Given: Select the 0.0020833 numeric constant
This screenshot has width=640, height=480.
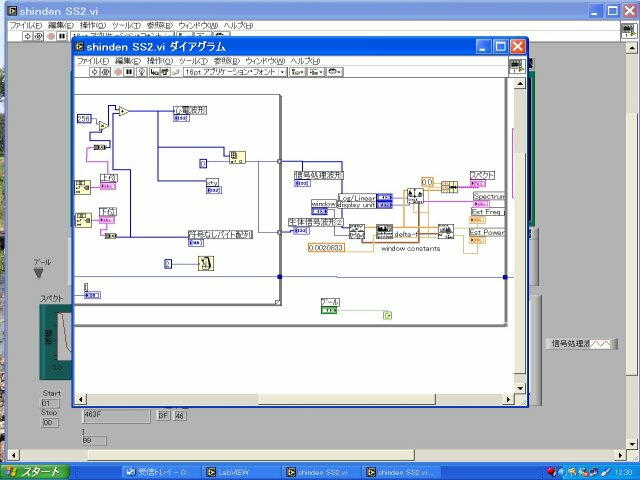Looking at the screenshot, I should (x=327, y=248).
